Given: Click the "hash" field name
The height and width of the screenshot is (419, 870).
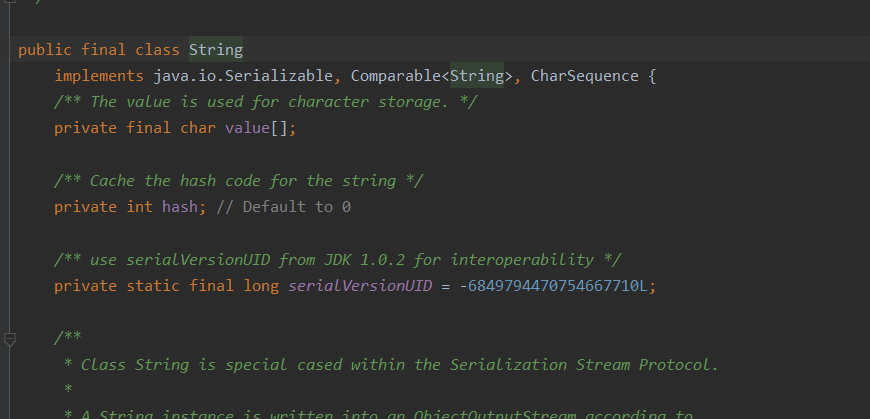Looking at the screenshot, I should (x=180, y=207).
